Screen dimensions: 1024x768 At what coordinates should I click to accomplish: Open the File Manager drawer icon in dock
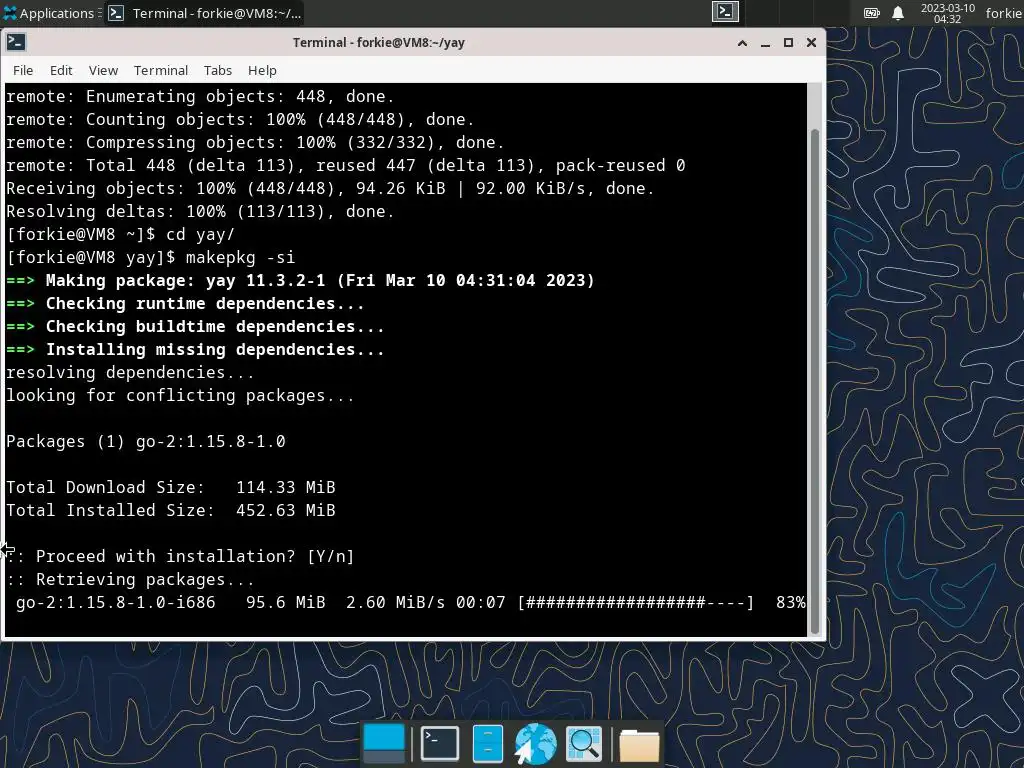point(487,743)
